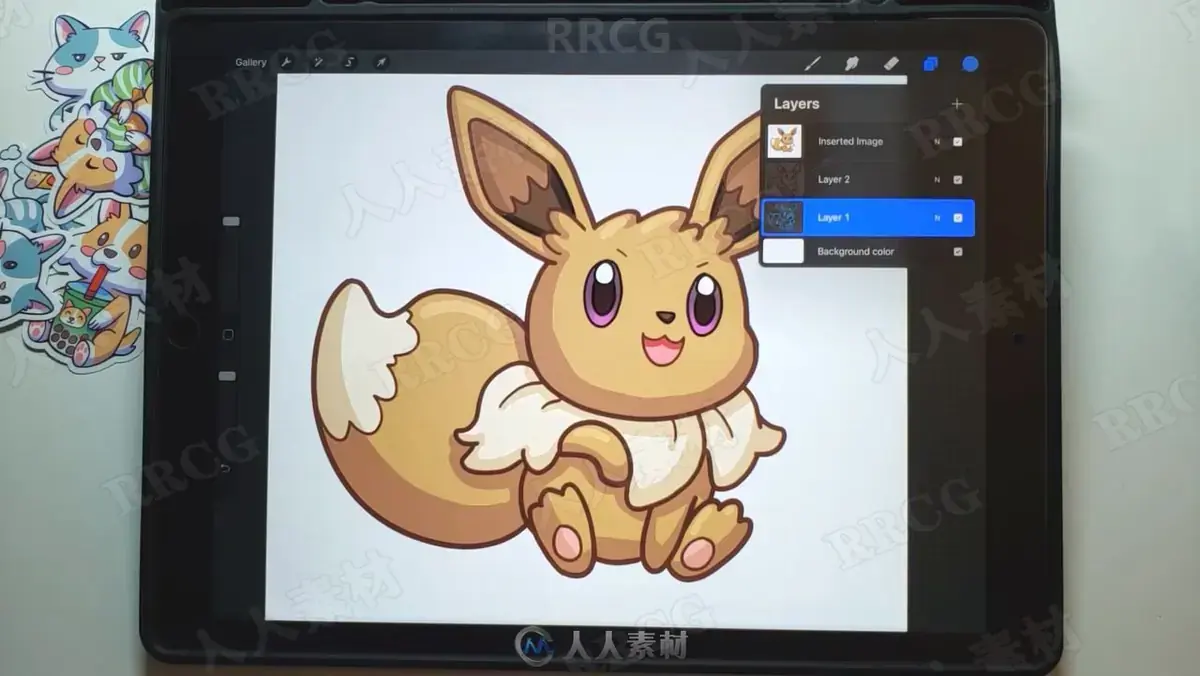Hide the Inserted Image layer

958,142
